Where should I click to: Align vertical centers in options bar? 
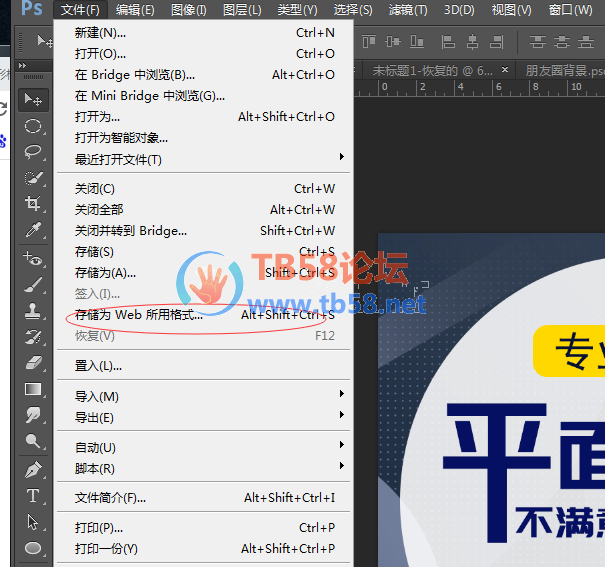393,41
